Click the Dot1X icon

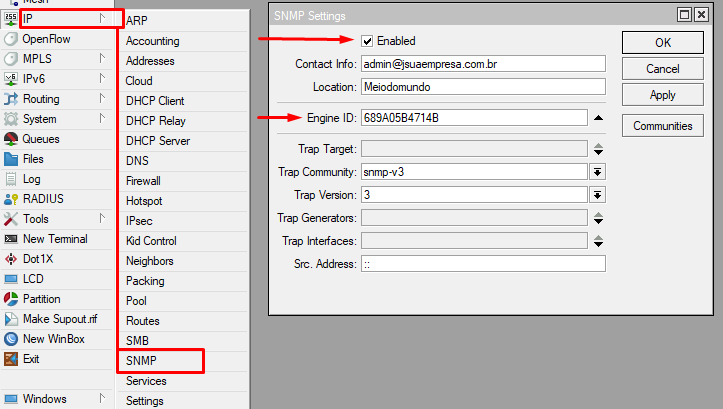coord(11,259)
